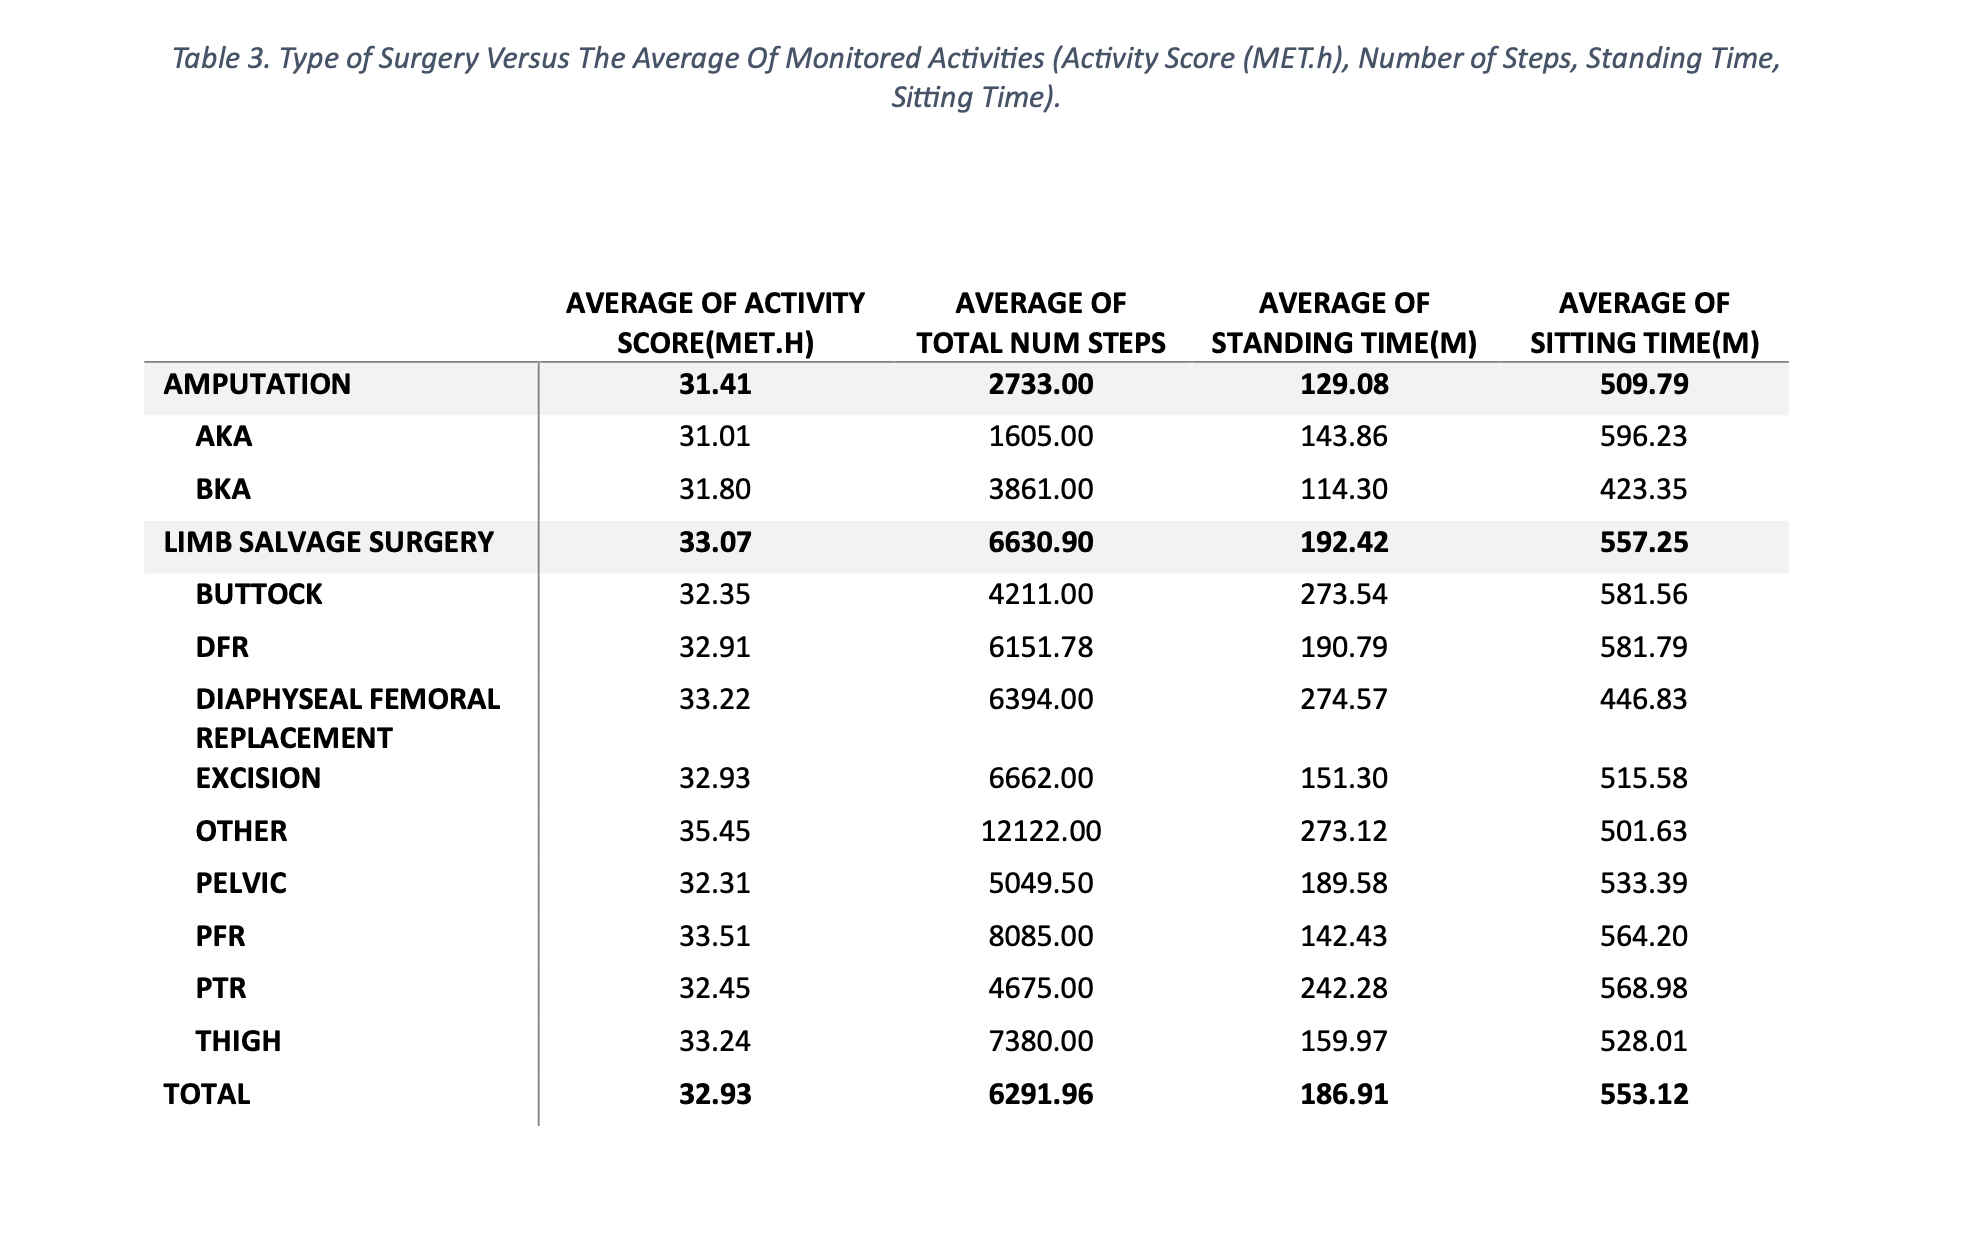Click the PFR steps value 8085.00
The width and height of the screenshot is (1966, 1244).
[x=1041, y=936]
